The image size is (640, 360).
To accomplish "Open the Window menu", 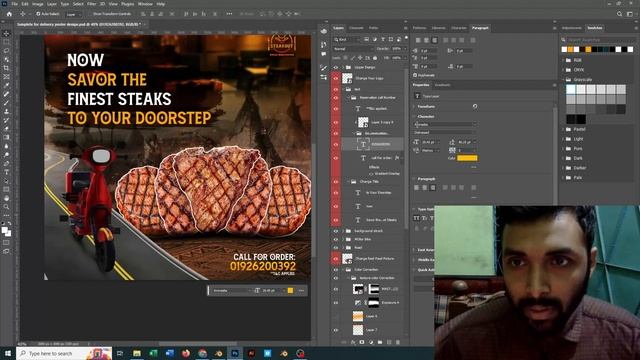I will (x=145, y=4).
